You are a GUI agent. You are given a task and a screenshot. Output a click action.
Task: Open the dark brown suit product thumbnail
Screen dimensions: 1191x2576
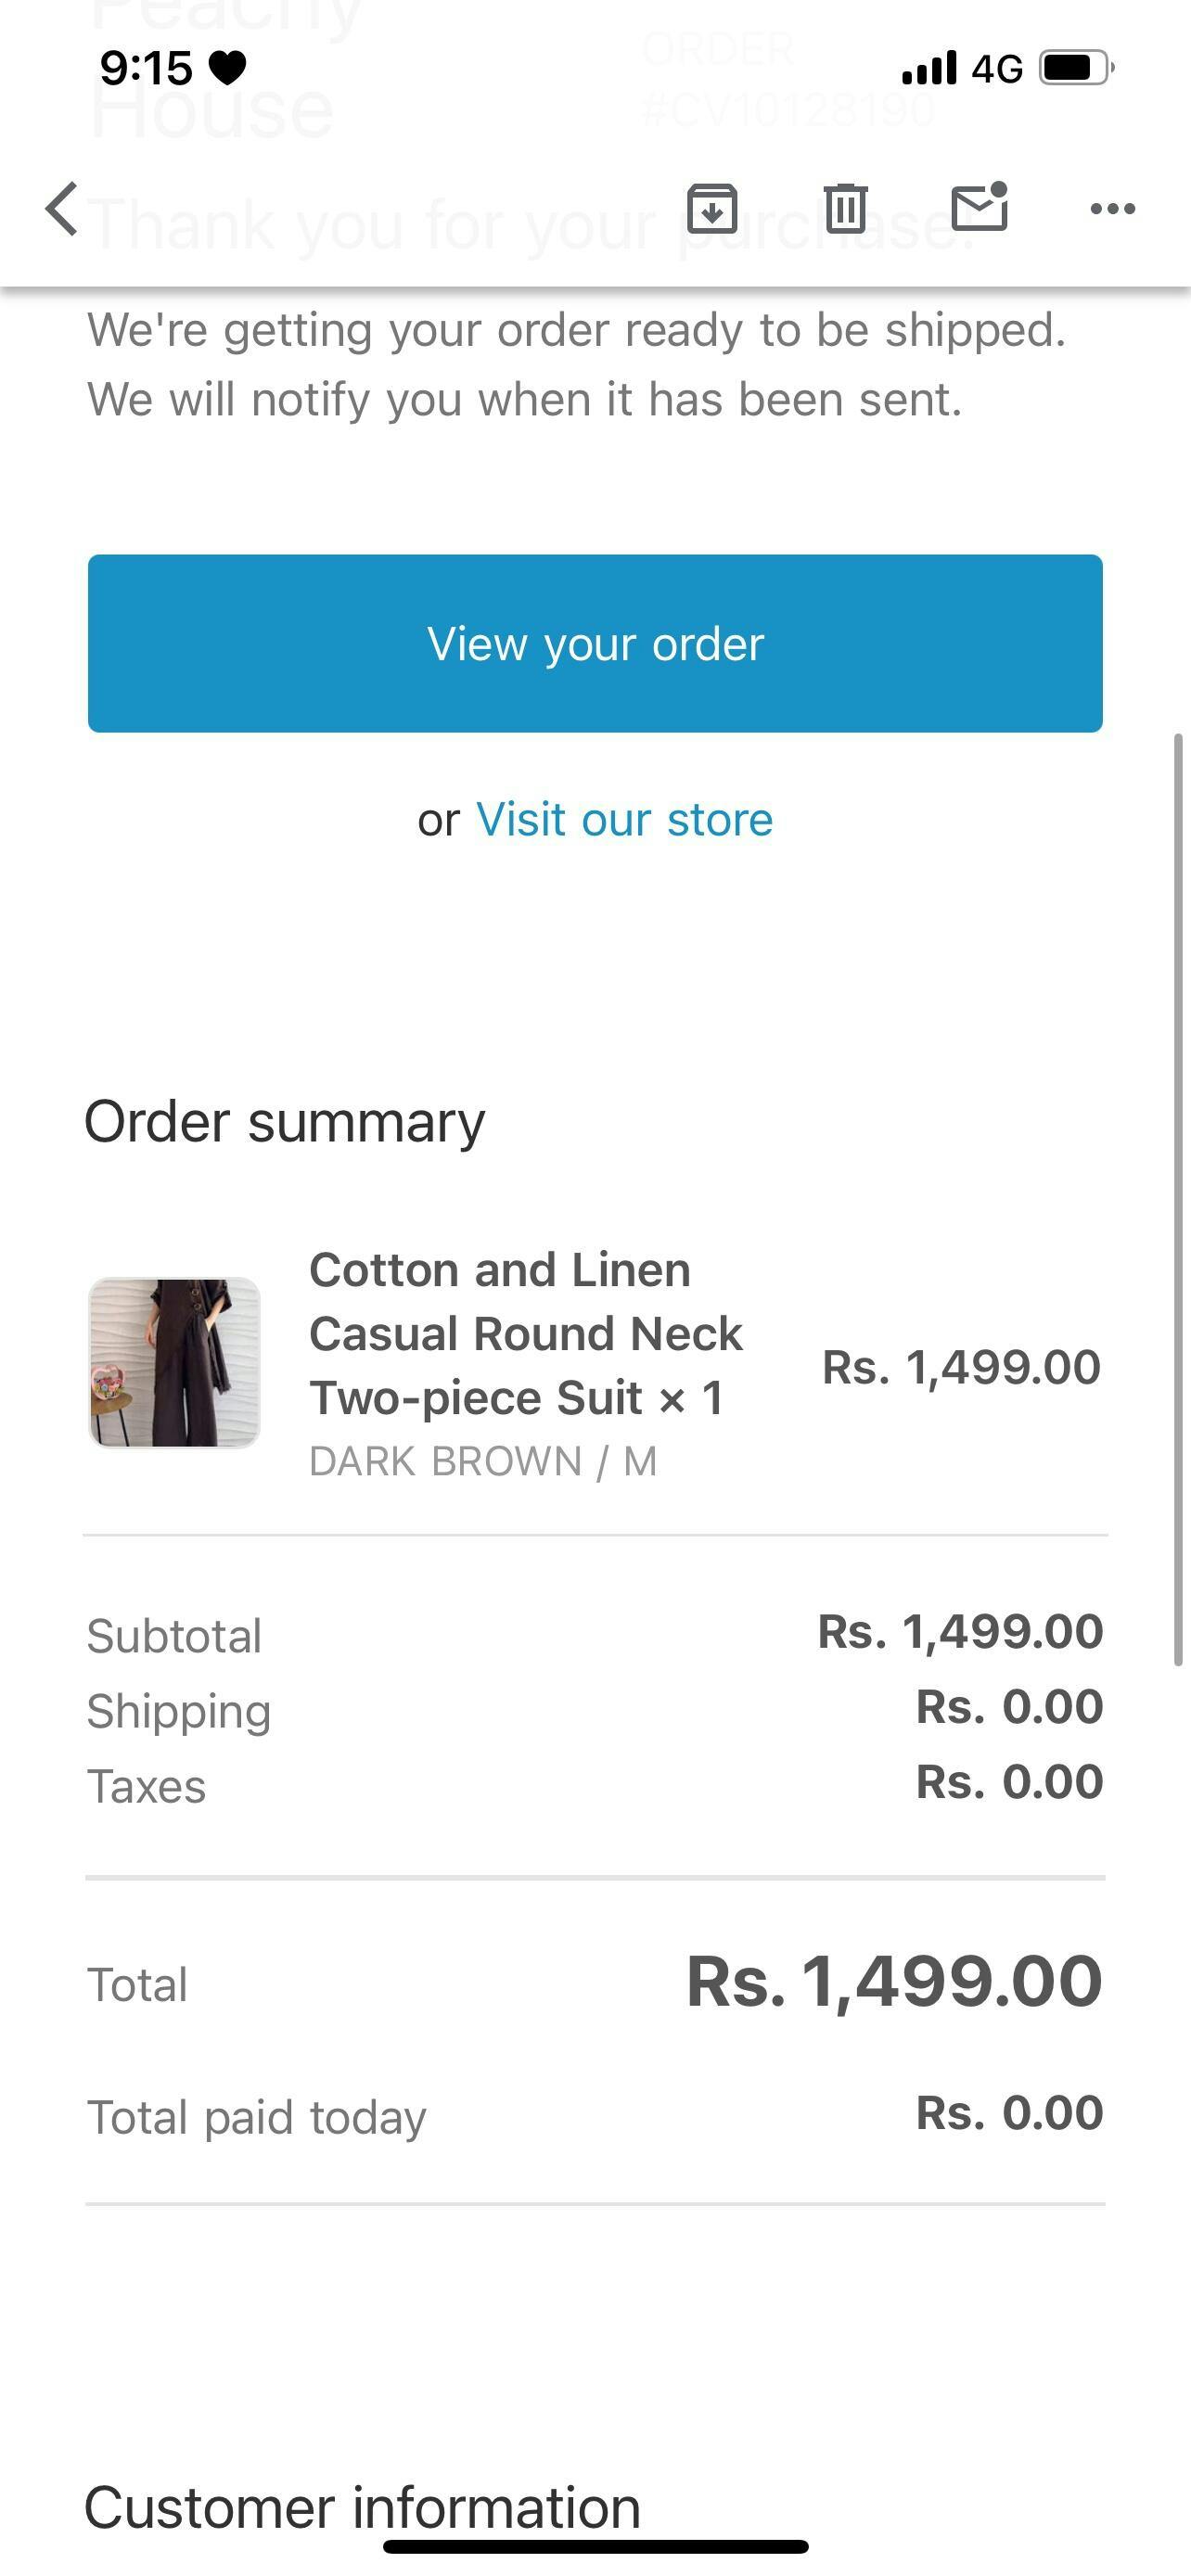pyautogui.click(x=175, y=1362)
